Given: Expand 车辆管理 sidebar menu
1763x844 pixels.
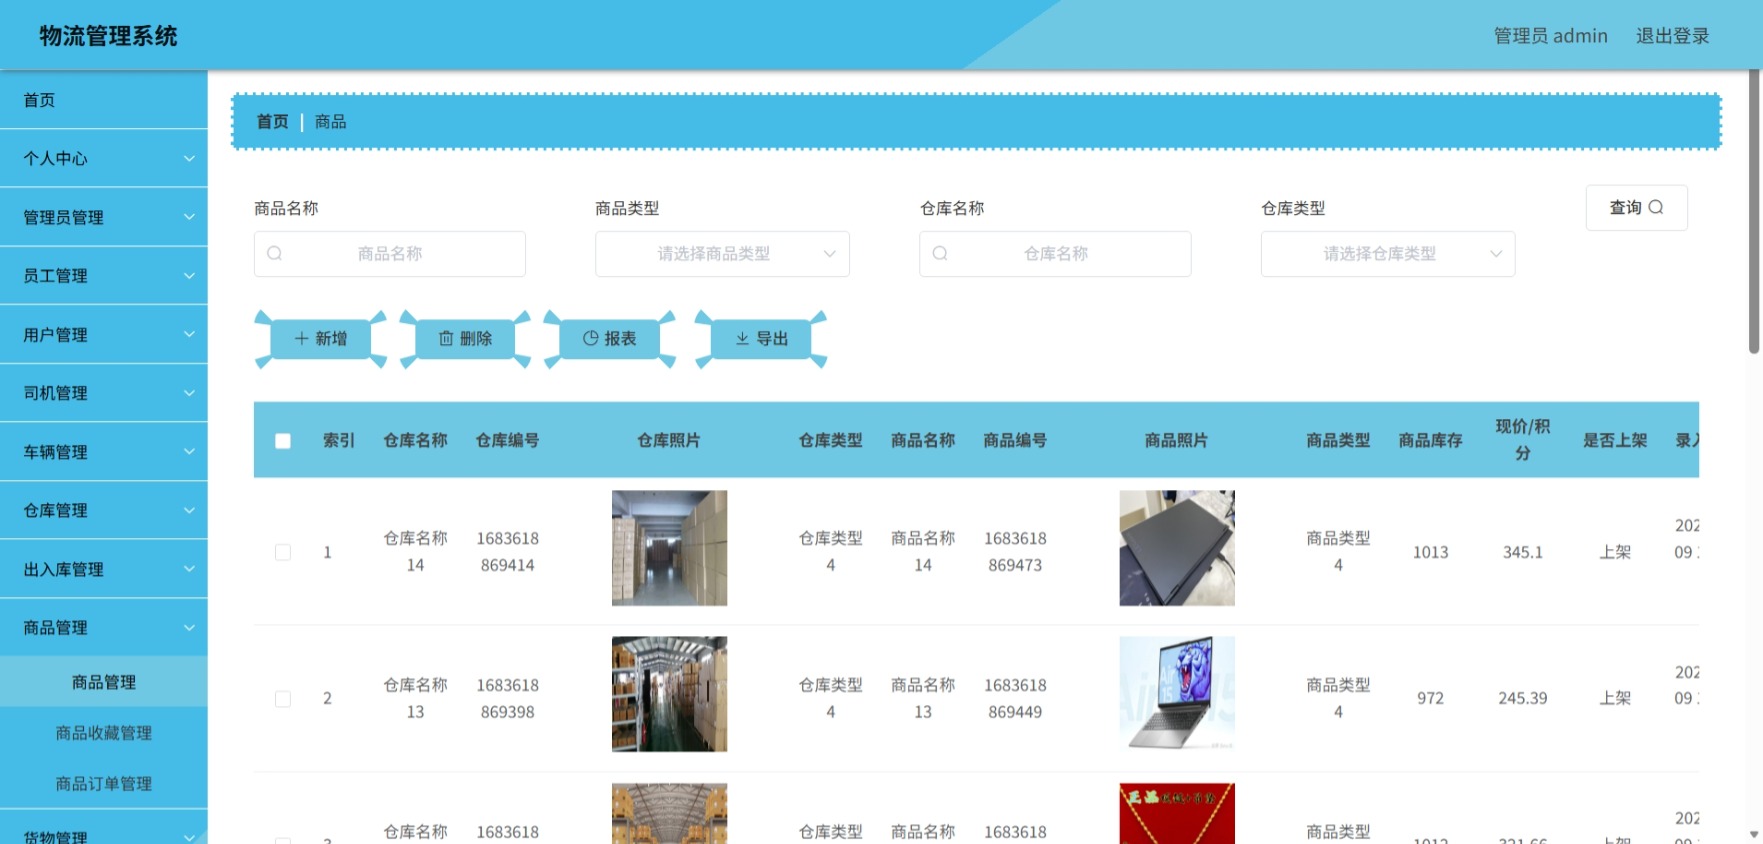Looking at the screenshot, I should (x=104, y=452).
